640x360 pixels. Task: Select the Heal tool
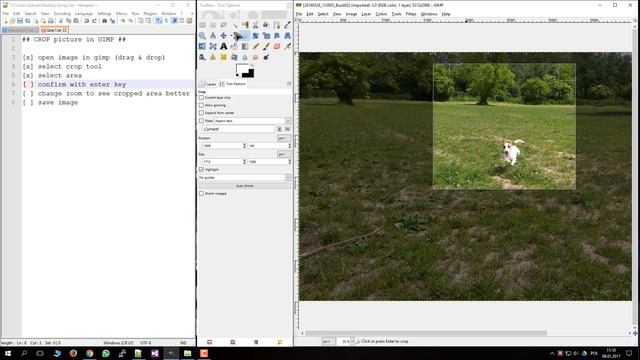point(224,57)
